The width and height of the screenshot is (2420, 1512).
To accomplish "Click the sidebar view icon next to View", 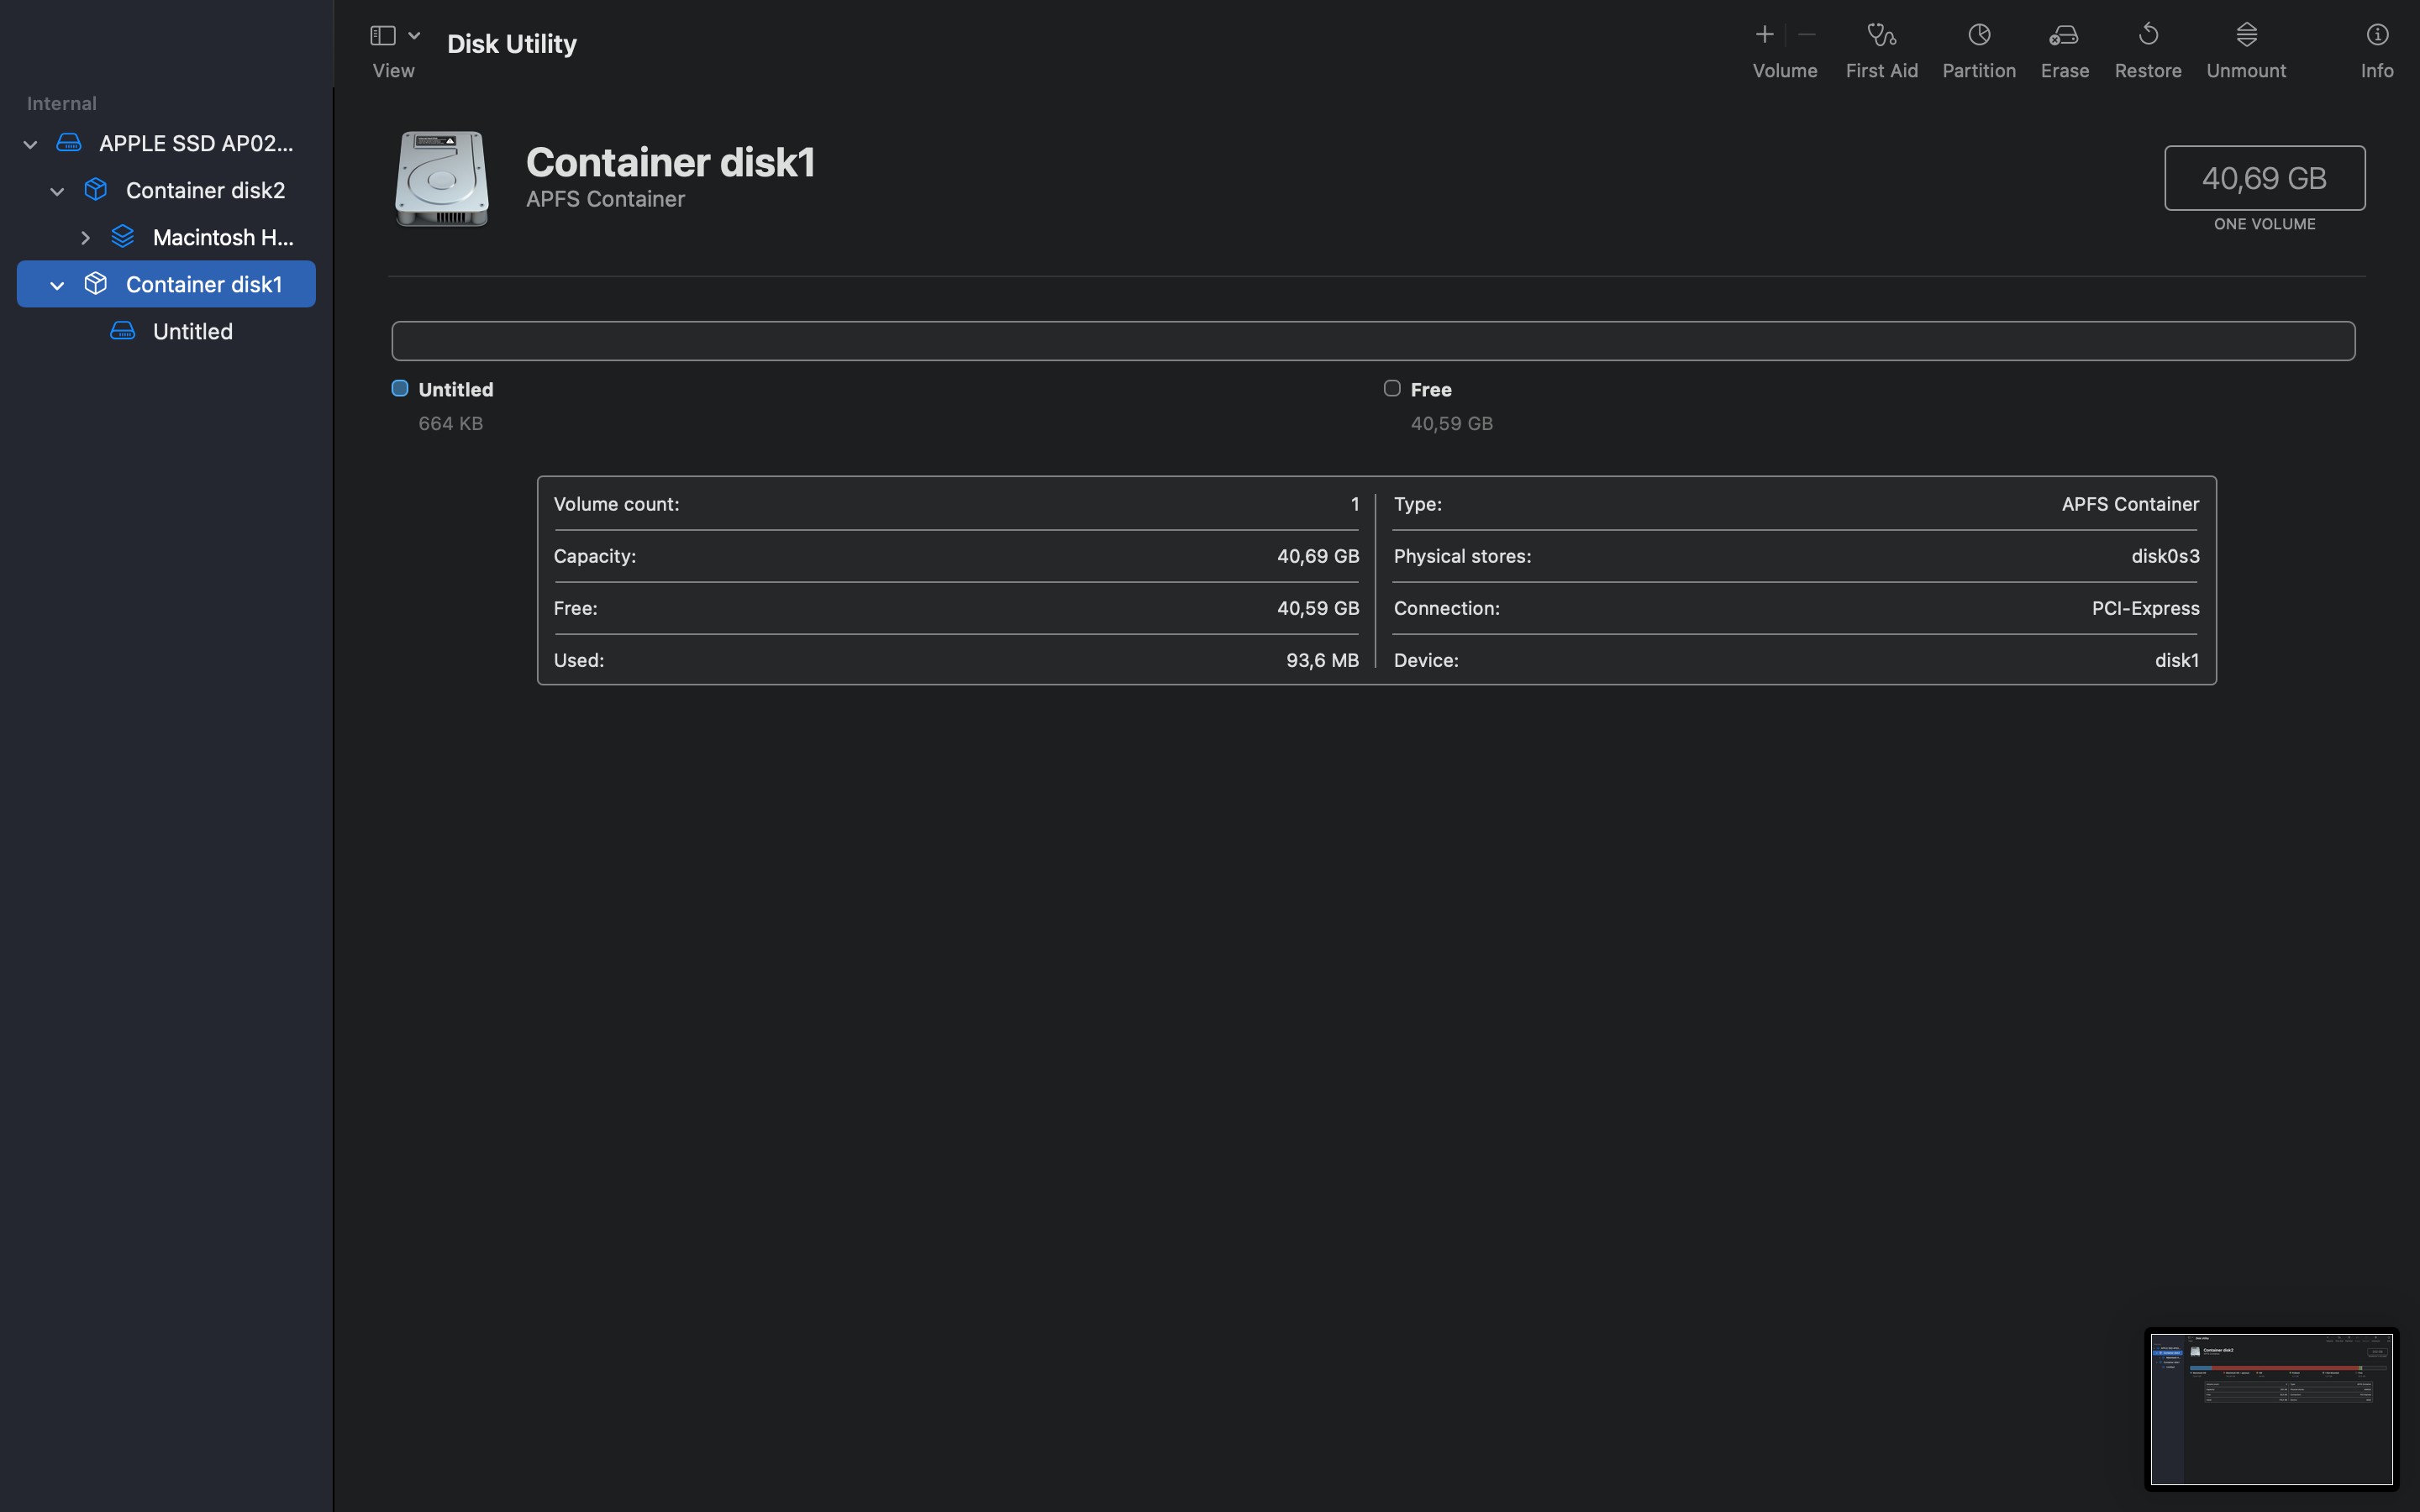I will (382, 33).
